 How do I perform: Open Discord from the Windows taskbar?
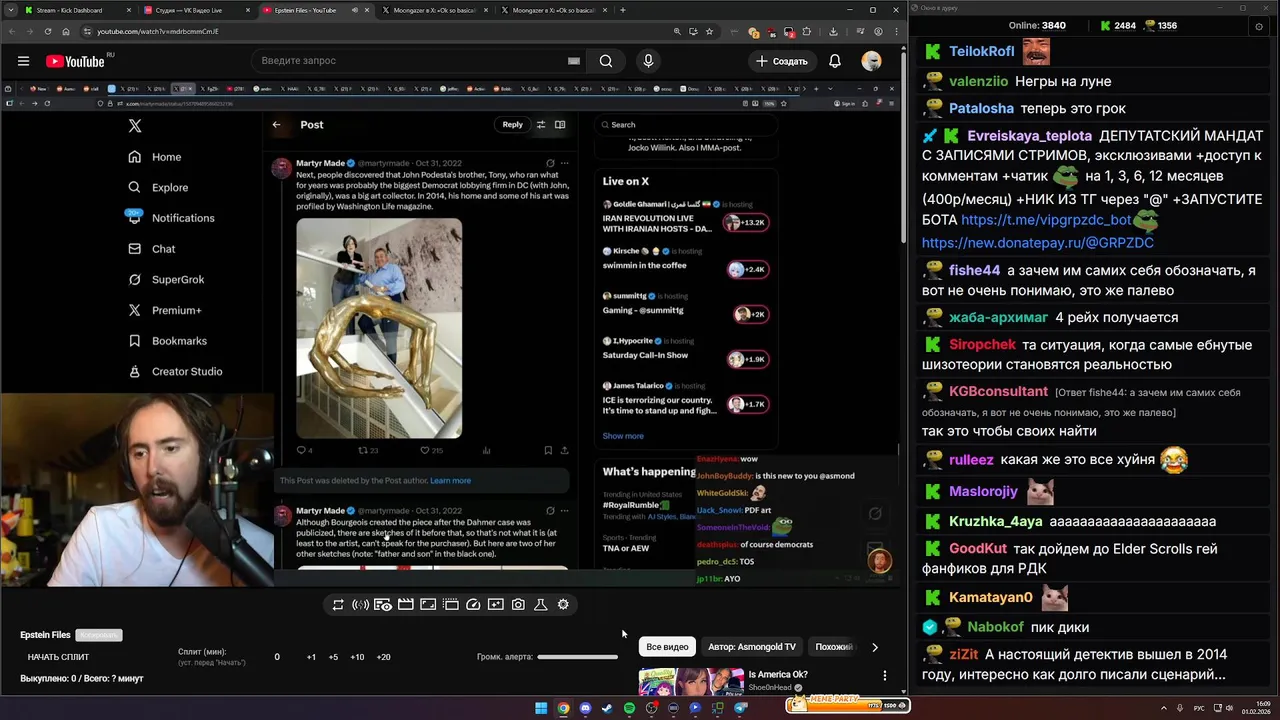pyautogui.click(x=585, y=708)
